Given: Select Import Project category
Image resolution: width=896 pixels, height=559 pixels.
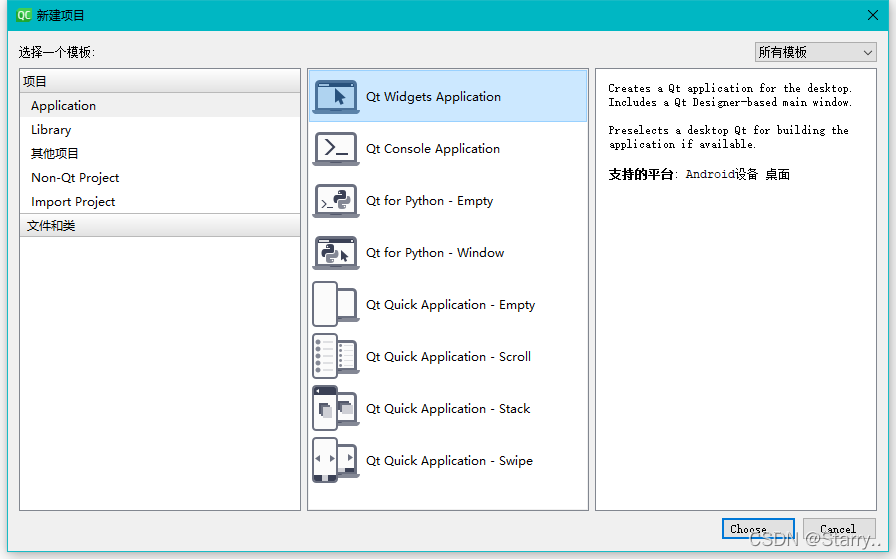Looking at the screenshot, I should point(159,202).
